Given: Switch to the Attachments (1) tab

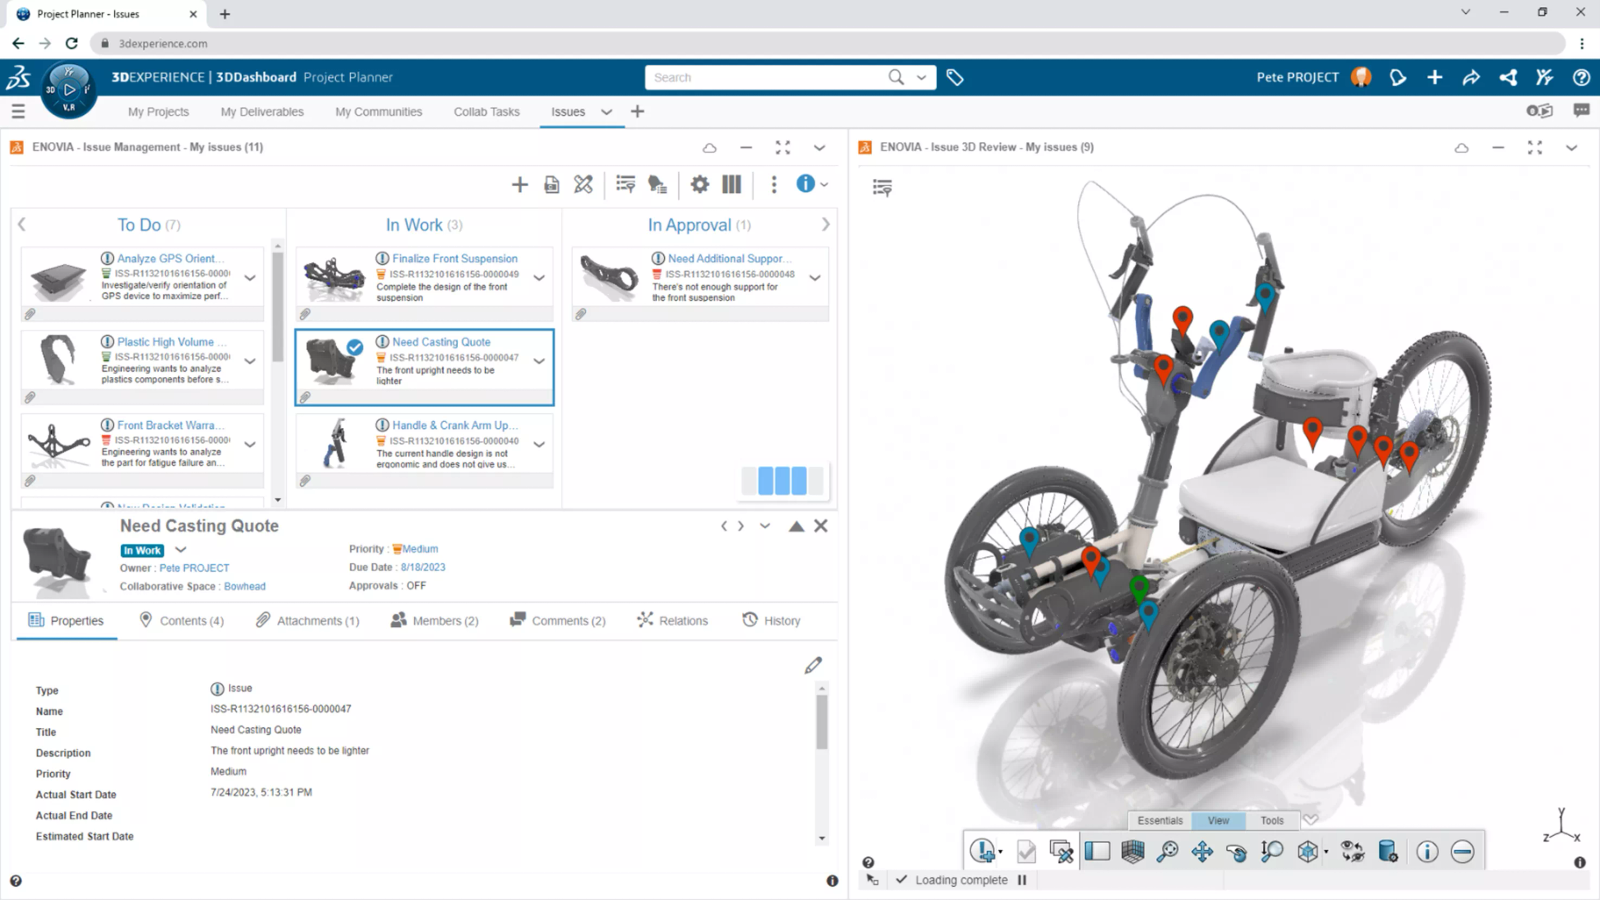Looking at the screenshot, I should pos(307,620).
